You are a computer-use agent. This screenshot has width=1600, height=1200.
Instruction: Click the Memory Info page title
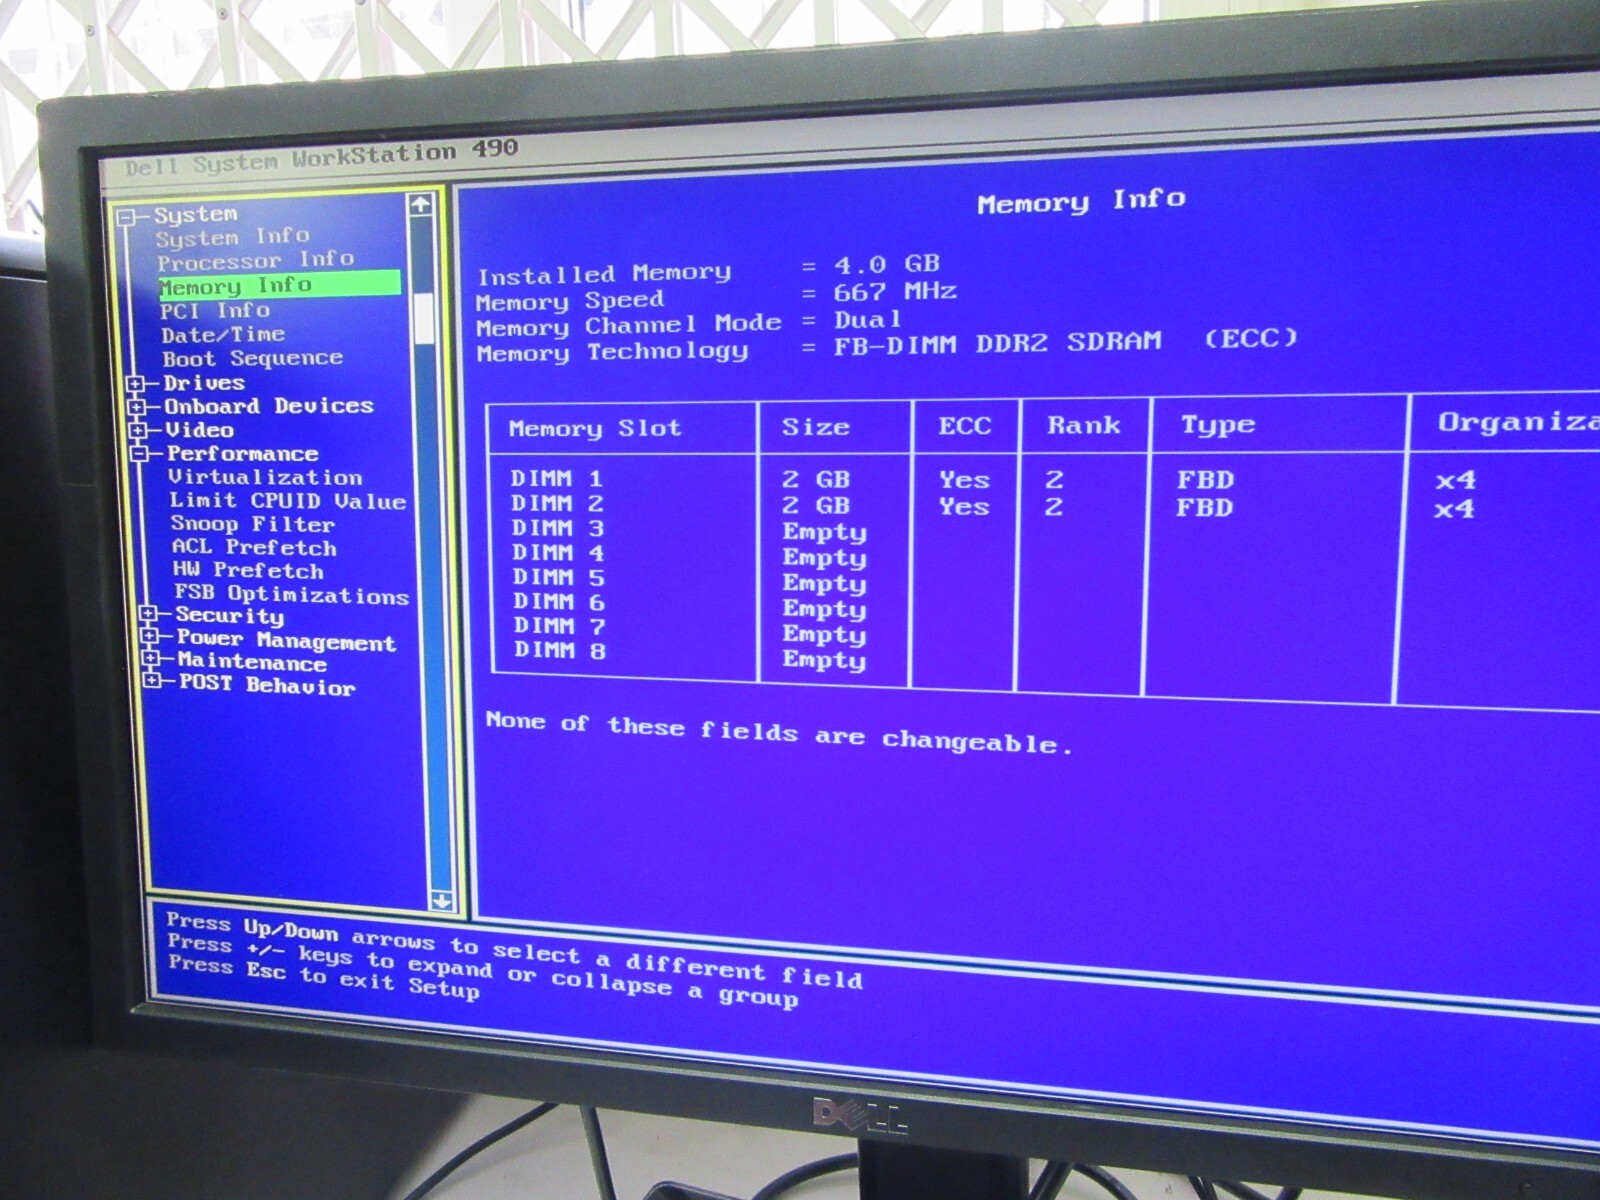(1082, 201)
